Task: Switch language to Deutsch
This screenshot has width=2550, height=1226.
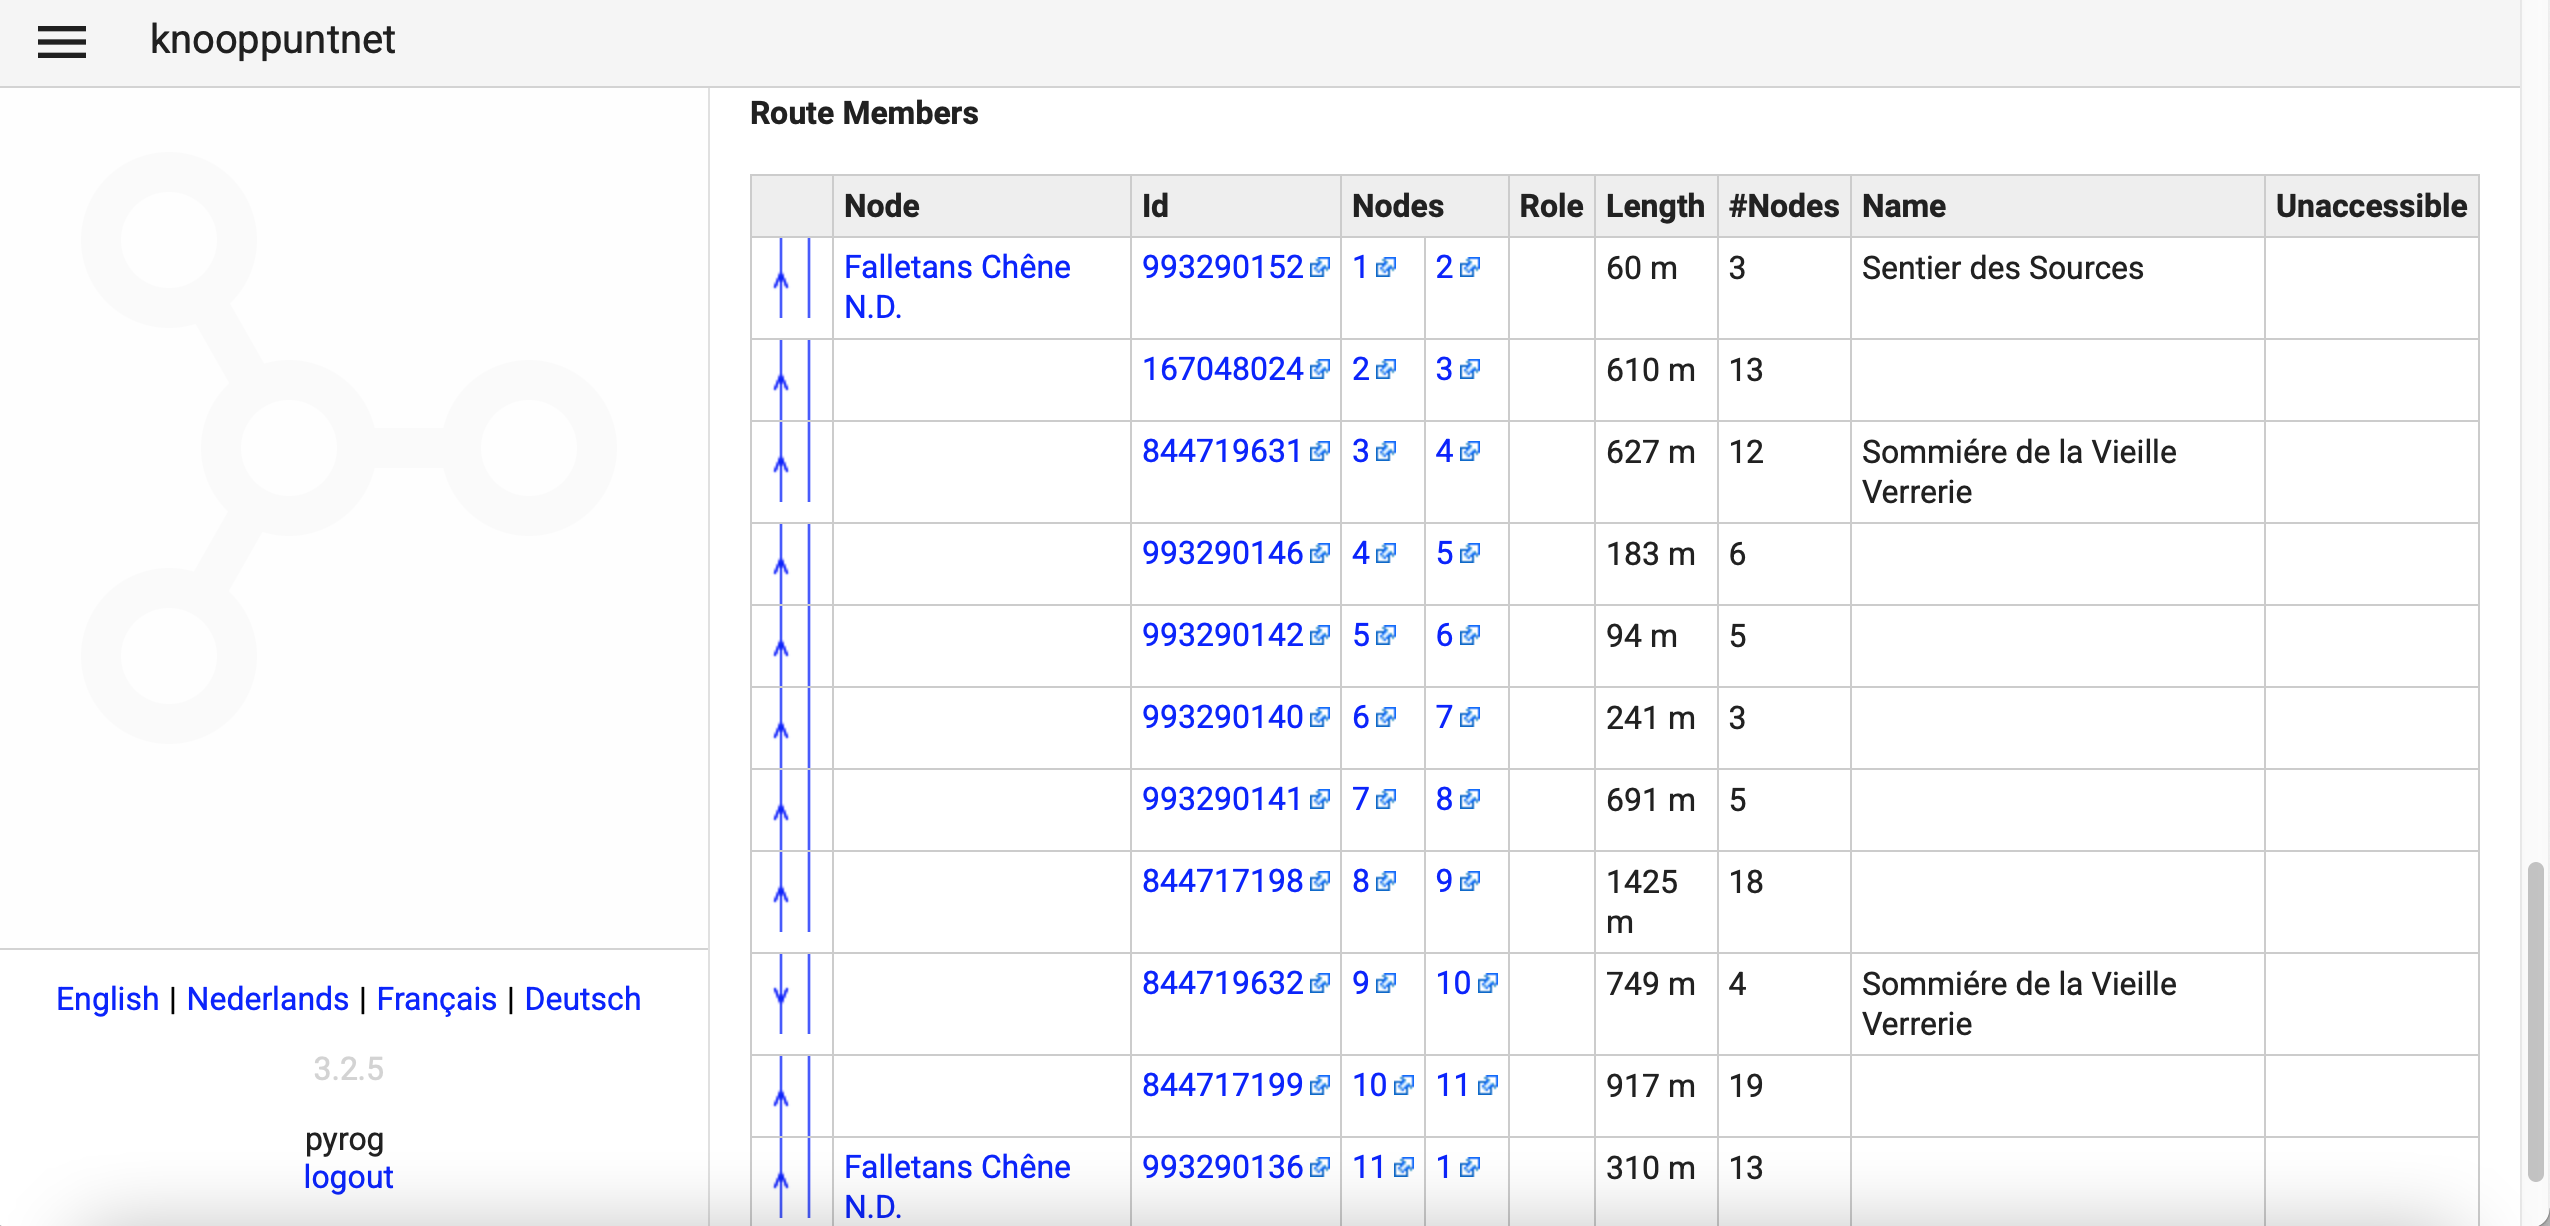Action: [582, 998]
